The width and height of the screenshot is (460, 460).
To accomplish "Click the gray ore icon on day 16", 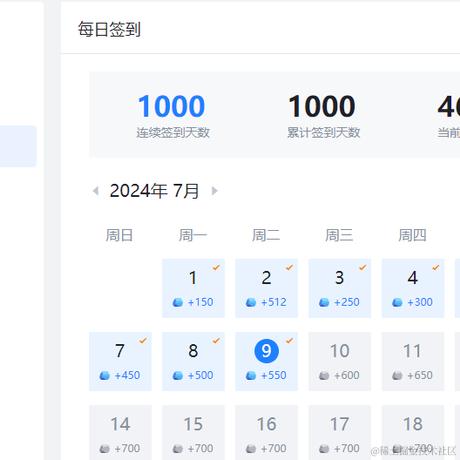I will pos(251,449).
